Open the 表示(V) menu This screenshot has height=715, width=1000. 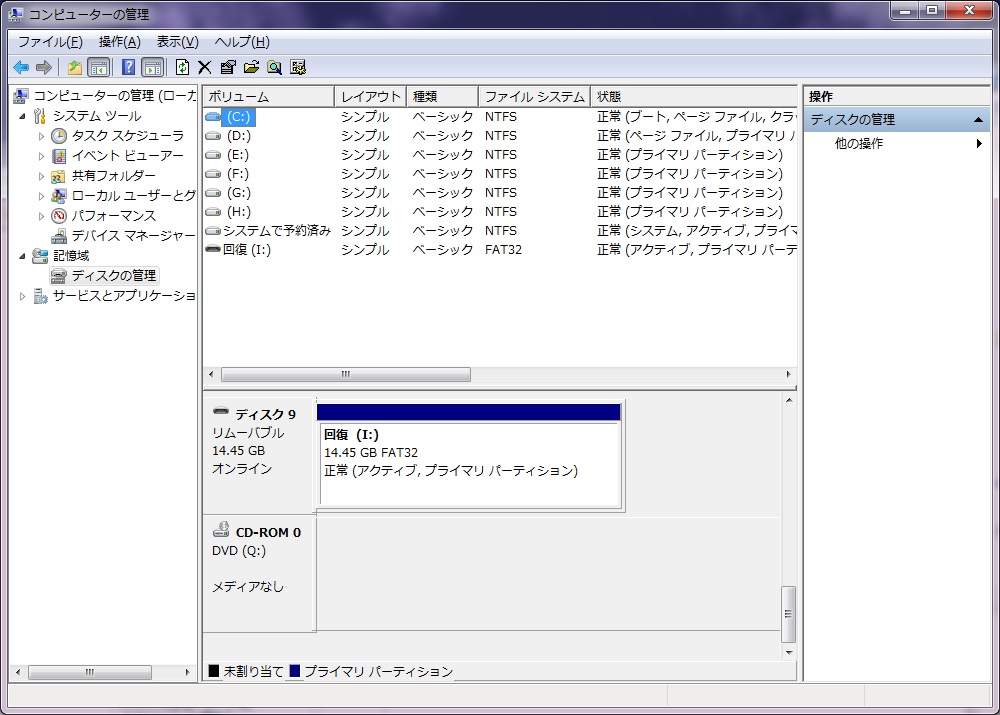tap(177, 42)
